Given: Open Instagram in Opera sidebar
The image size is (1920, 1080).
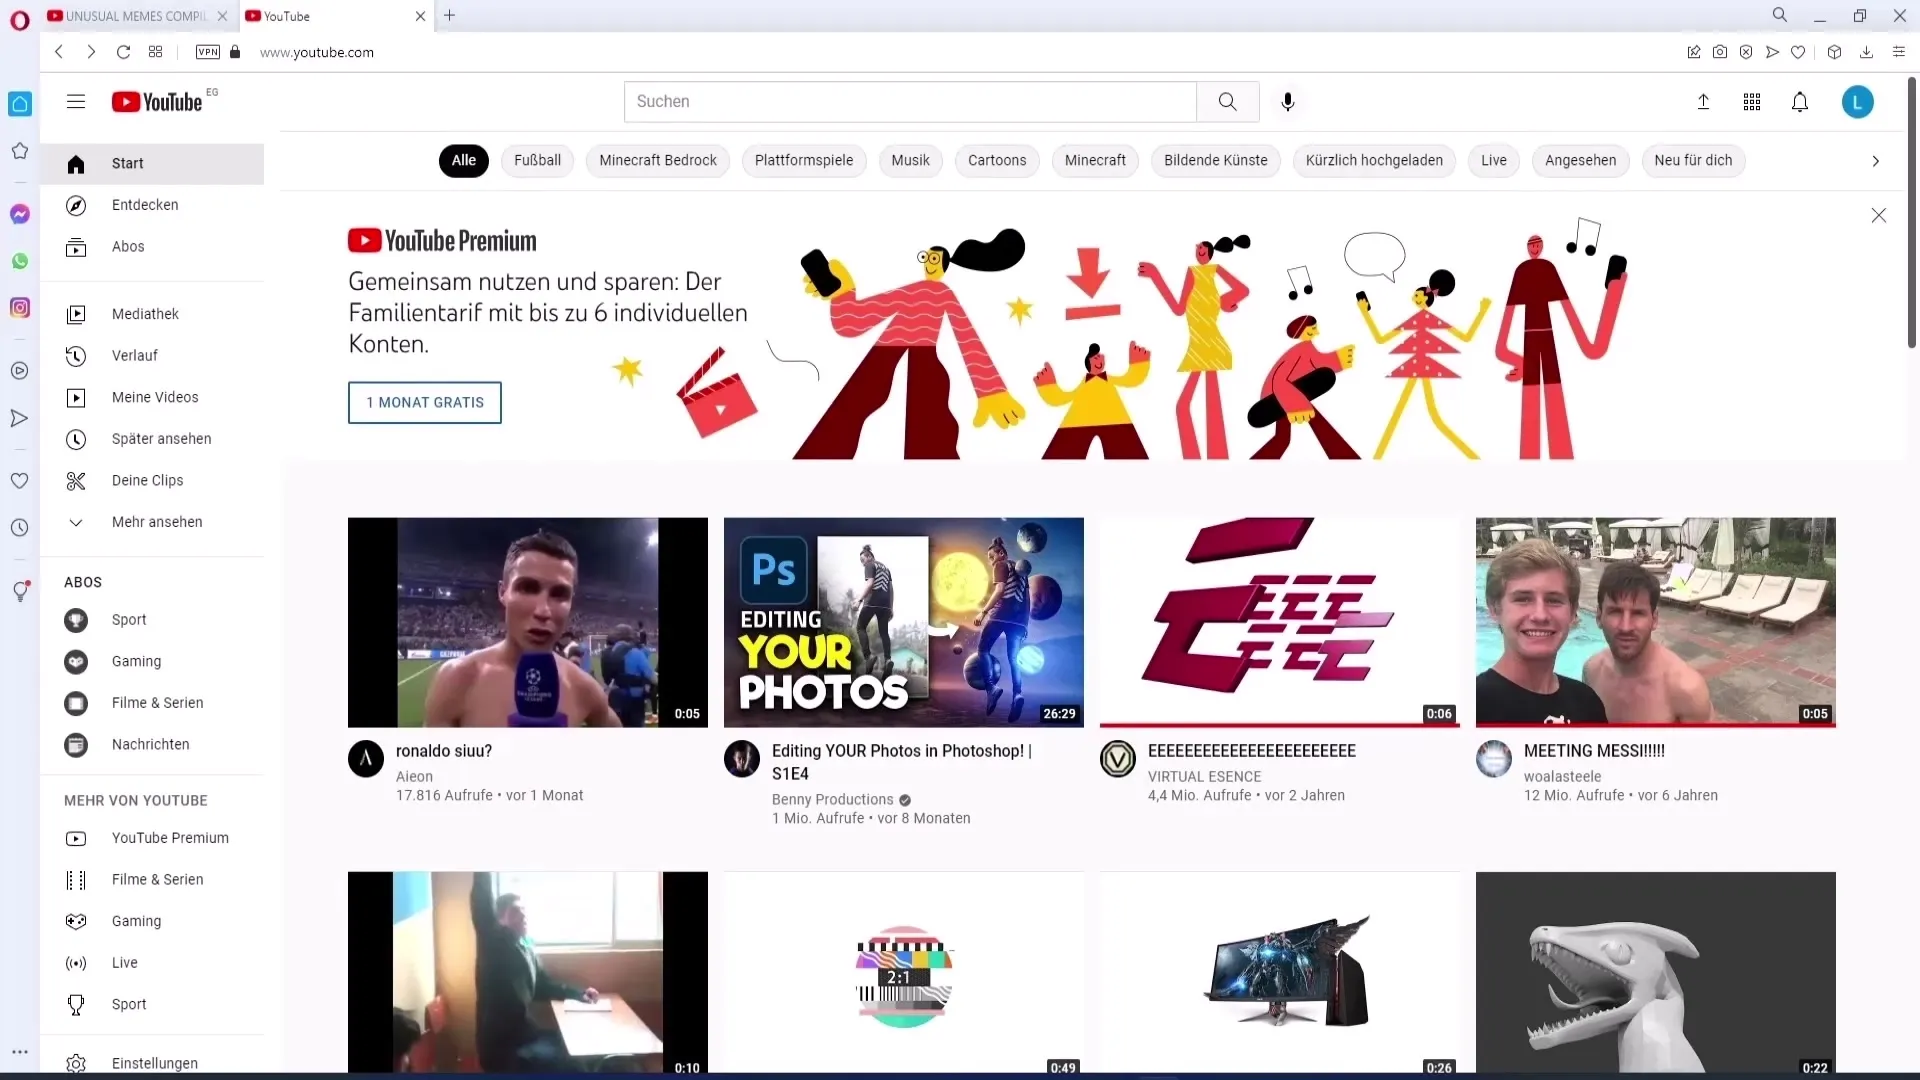Looking at the screenshot, I should pyautogui.click(x=19, y=308).
